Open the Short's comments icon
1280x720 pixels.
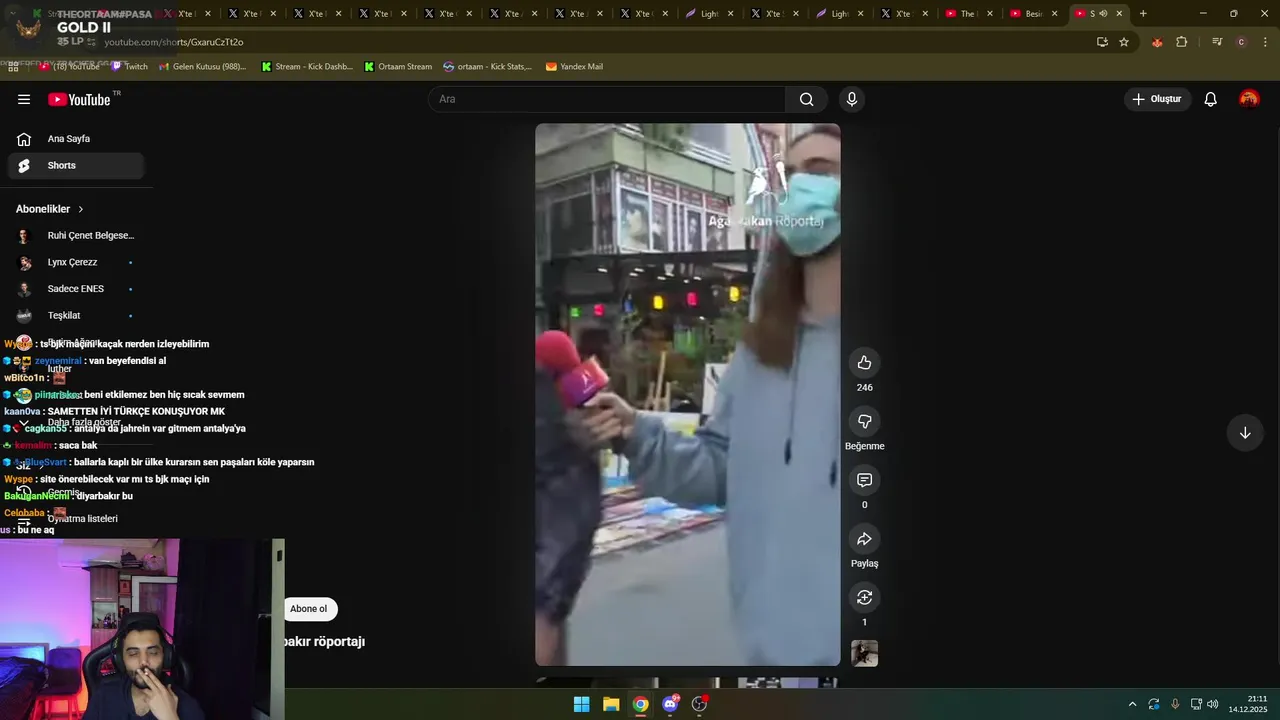coord(865,480)
